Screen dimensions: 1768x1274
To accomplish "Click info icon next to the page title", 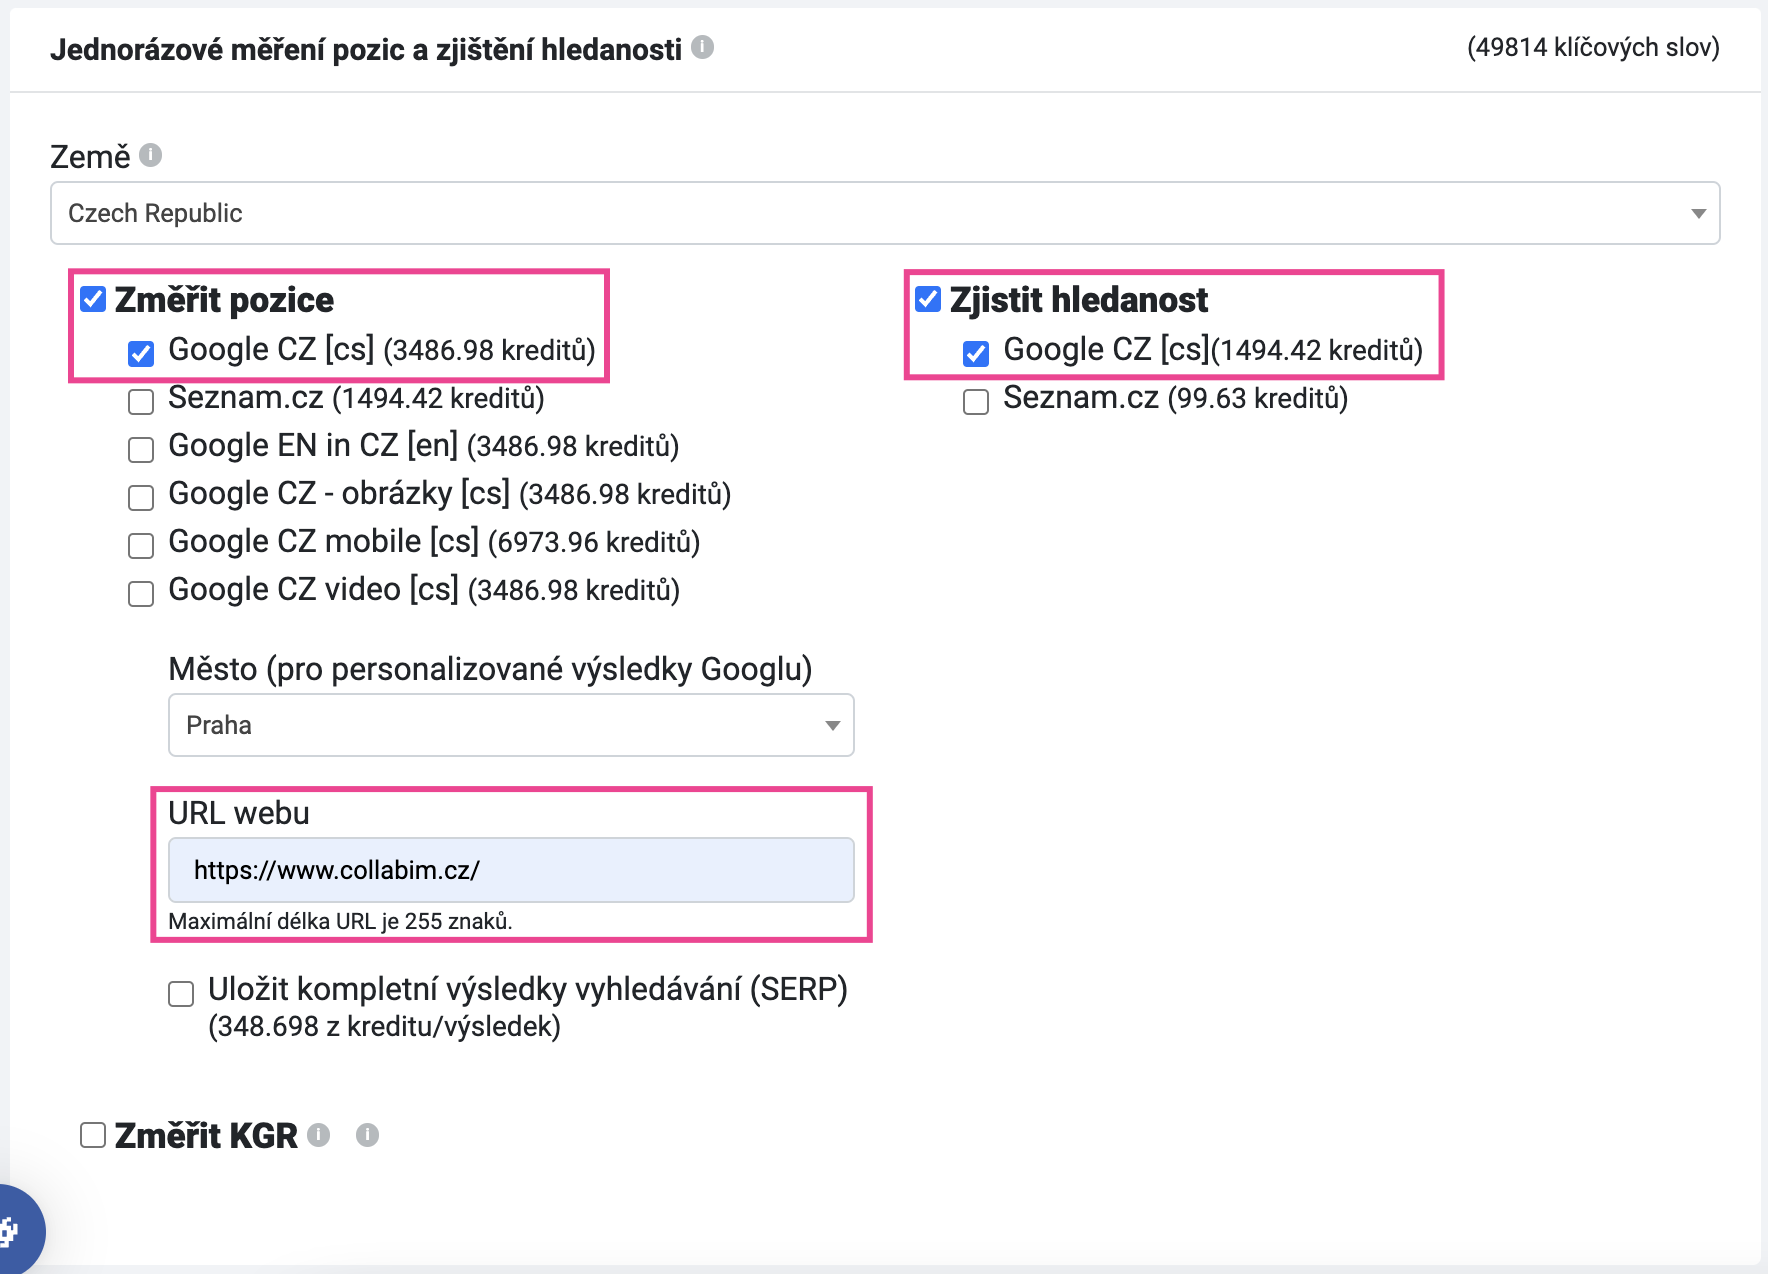I will pyautogui.click(x=703, y=47).
